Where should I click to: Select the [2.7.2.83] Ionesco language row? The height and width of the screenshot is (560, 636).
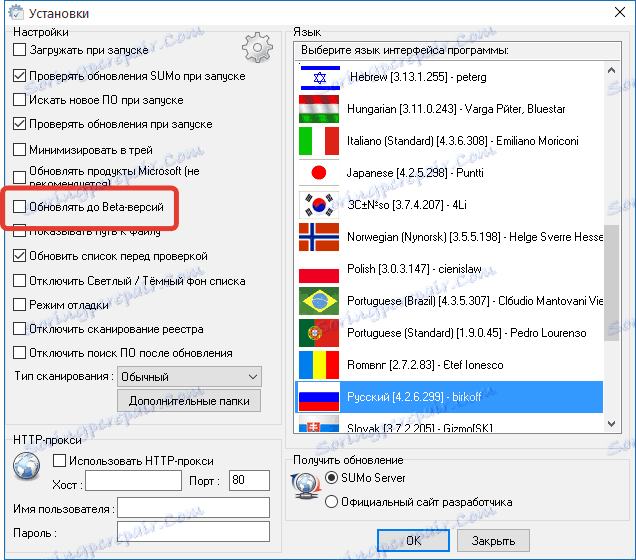point(449,365)
